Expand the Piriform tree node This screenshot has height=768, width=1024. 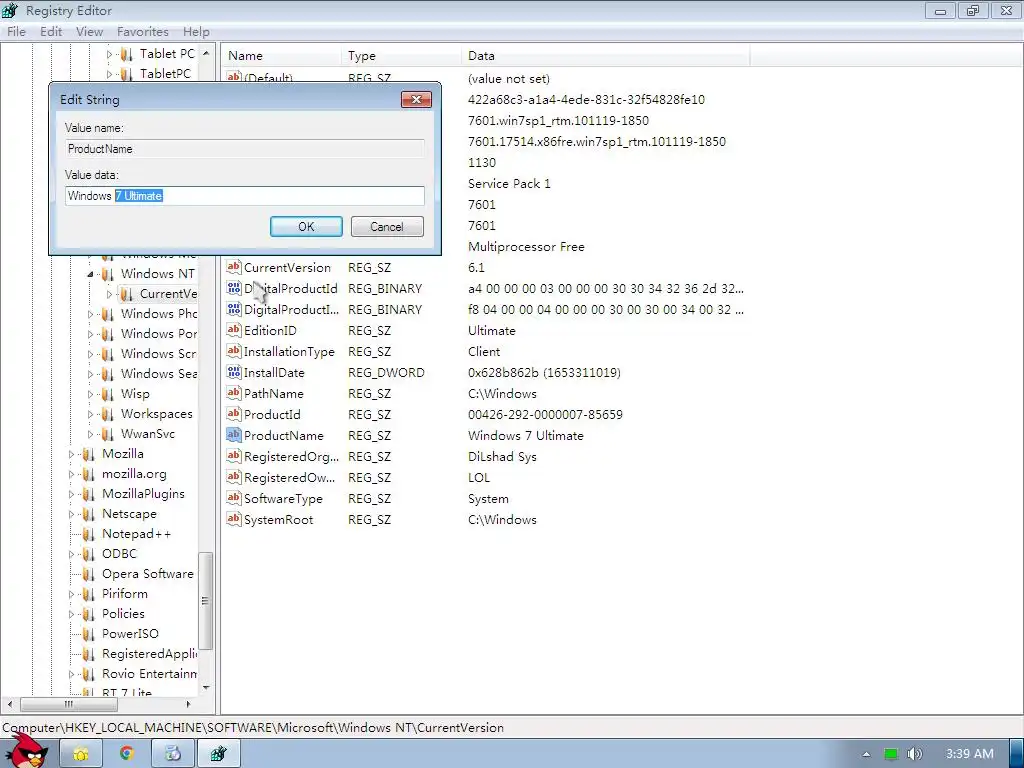tap(71, 594)
